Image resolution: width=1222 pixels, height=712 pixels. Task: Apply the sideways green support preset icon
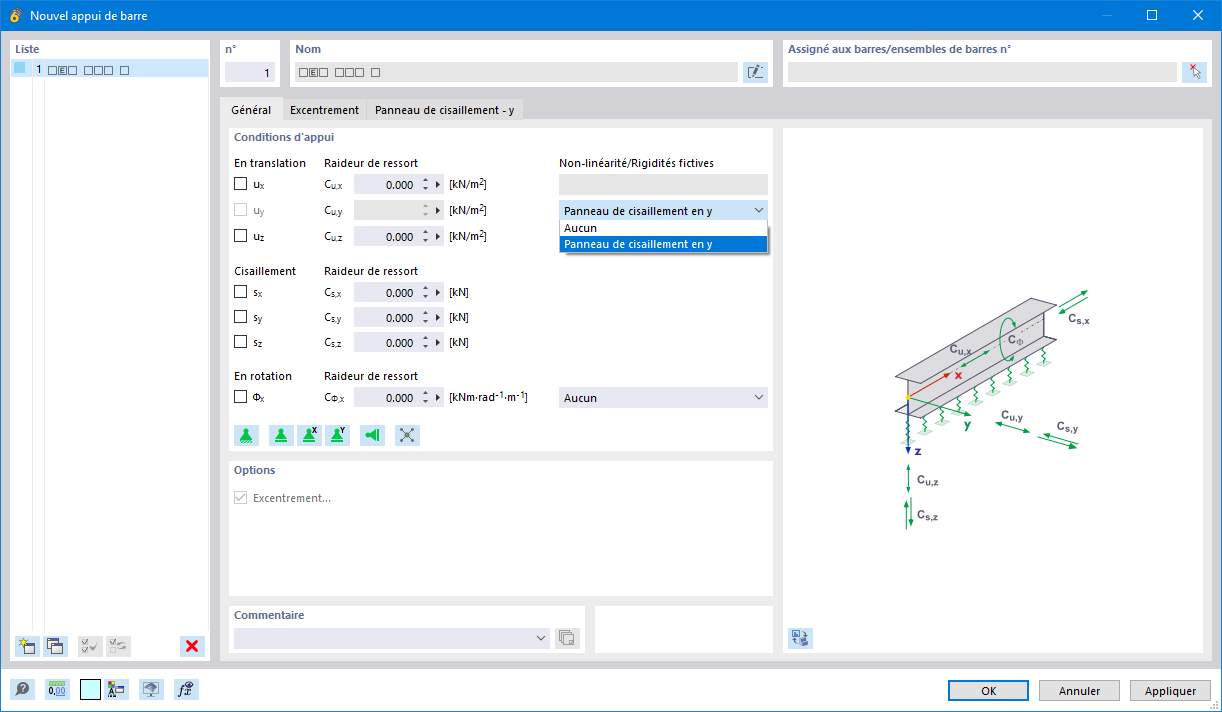point(373,435)
